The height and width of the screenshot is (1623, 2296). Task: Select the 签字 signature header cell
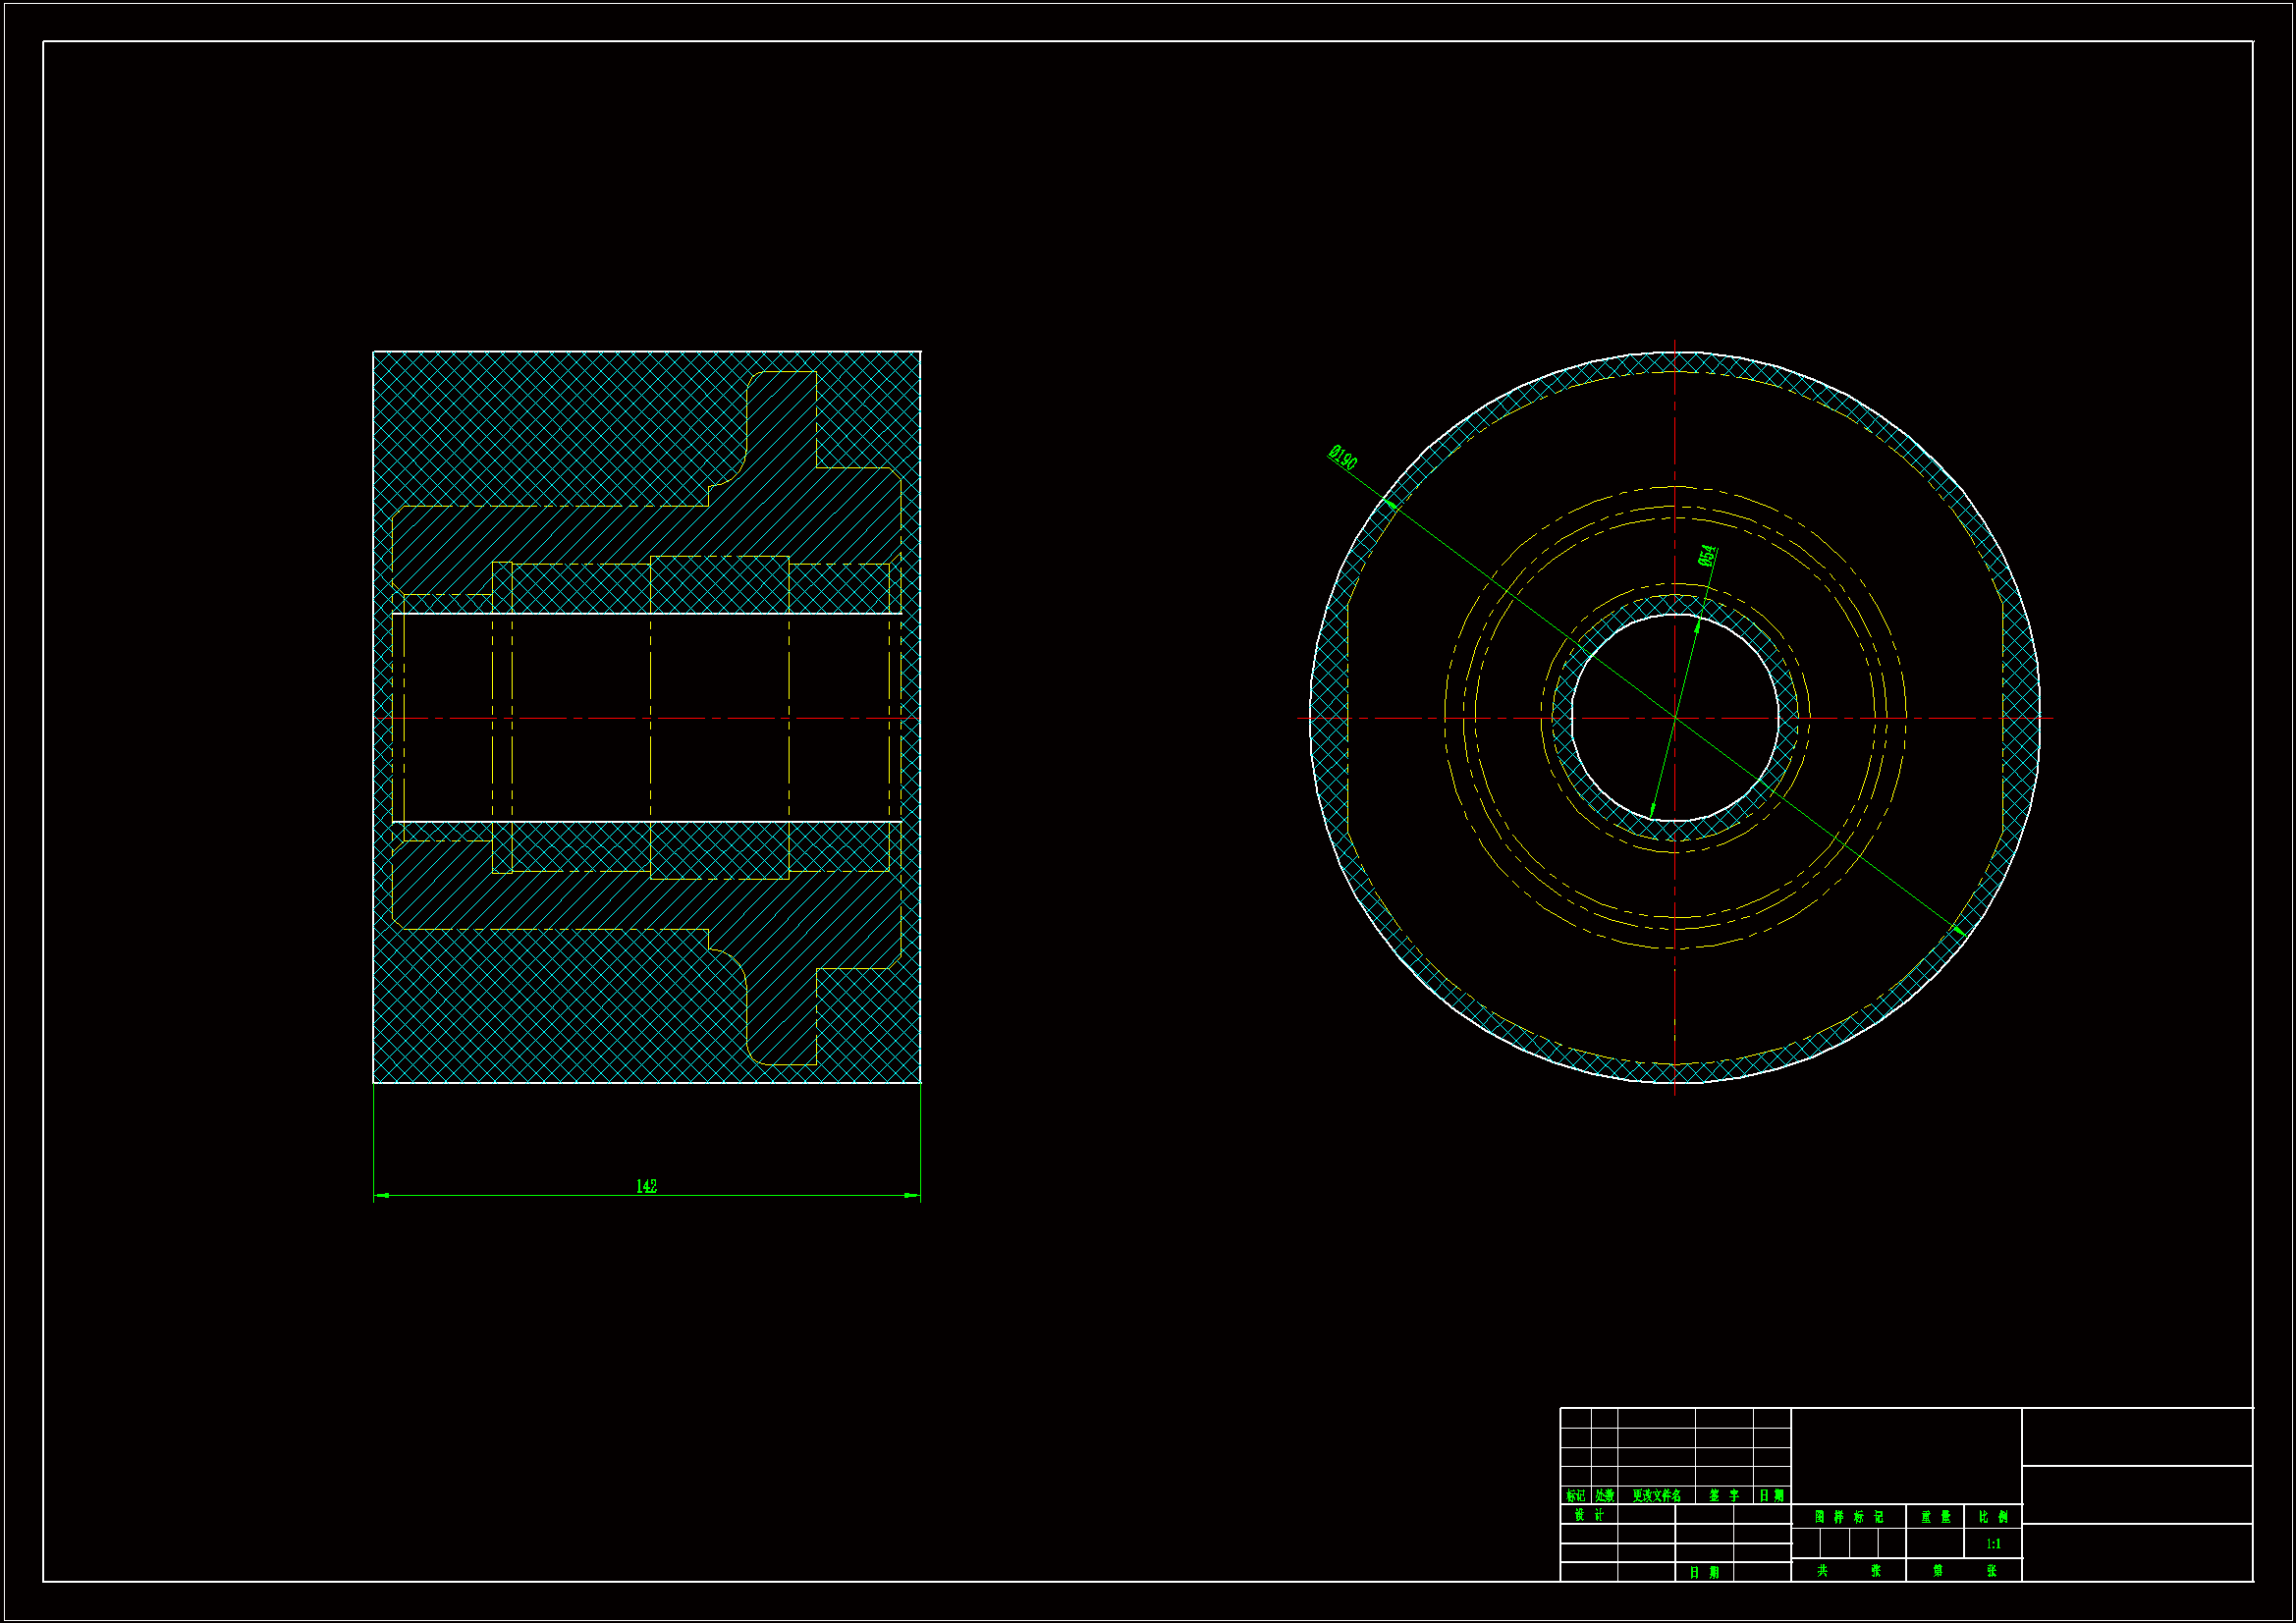pos(1724,1496)
